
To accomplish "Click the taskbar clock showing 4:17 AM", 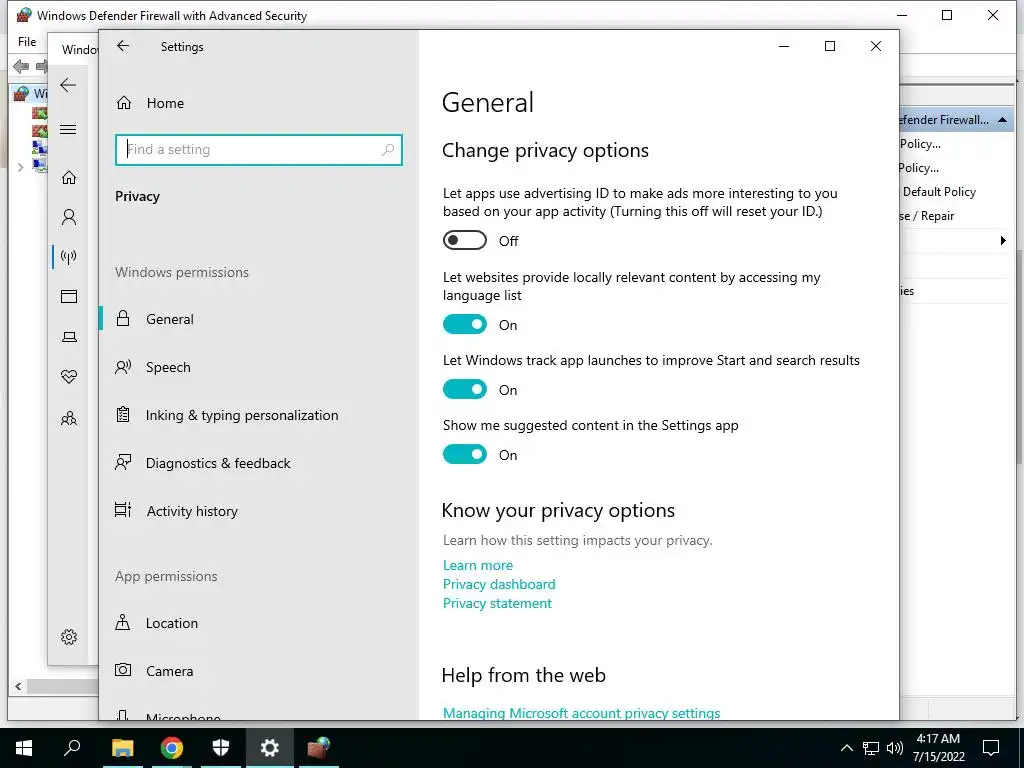I will (x=938, y=748).
